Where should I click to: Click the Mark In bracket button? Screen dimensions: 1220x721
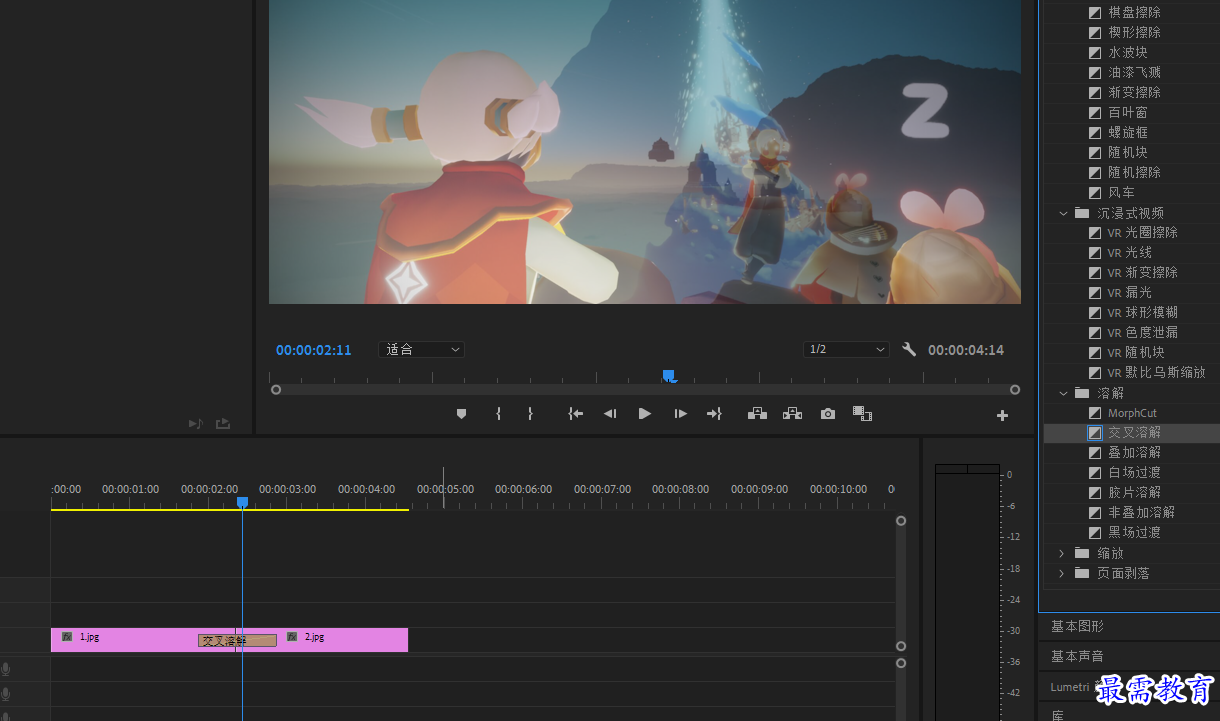[x=498, y=414]
